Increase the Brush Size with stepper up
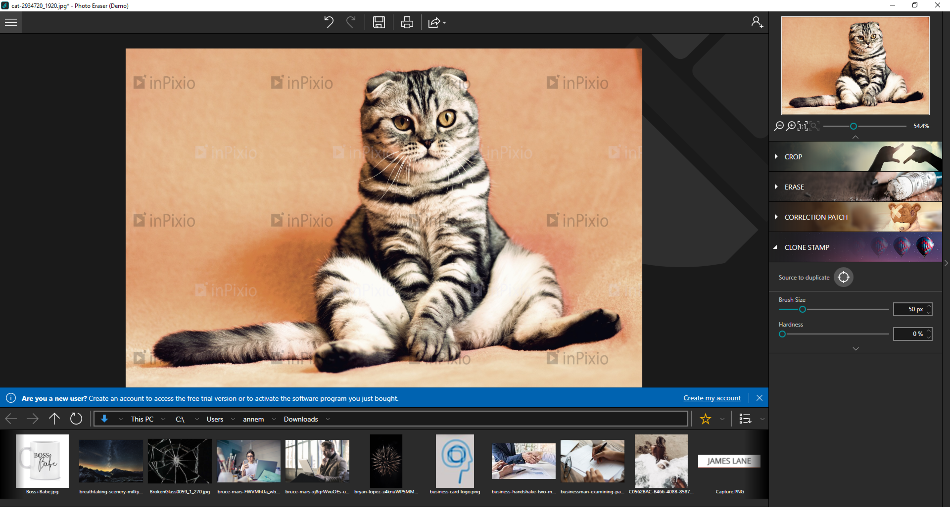 coord(929,306)
